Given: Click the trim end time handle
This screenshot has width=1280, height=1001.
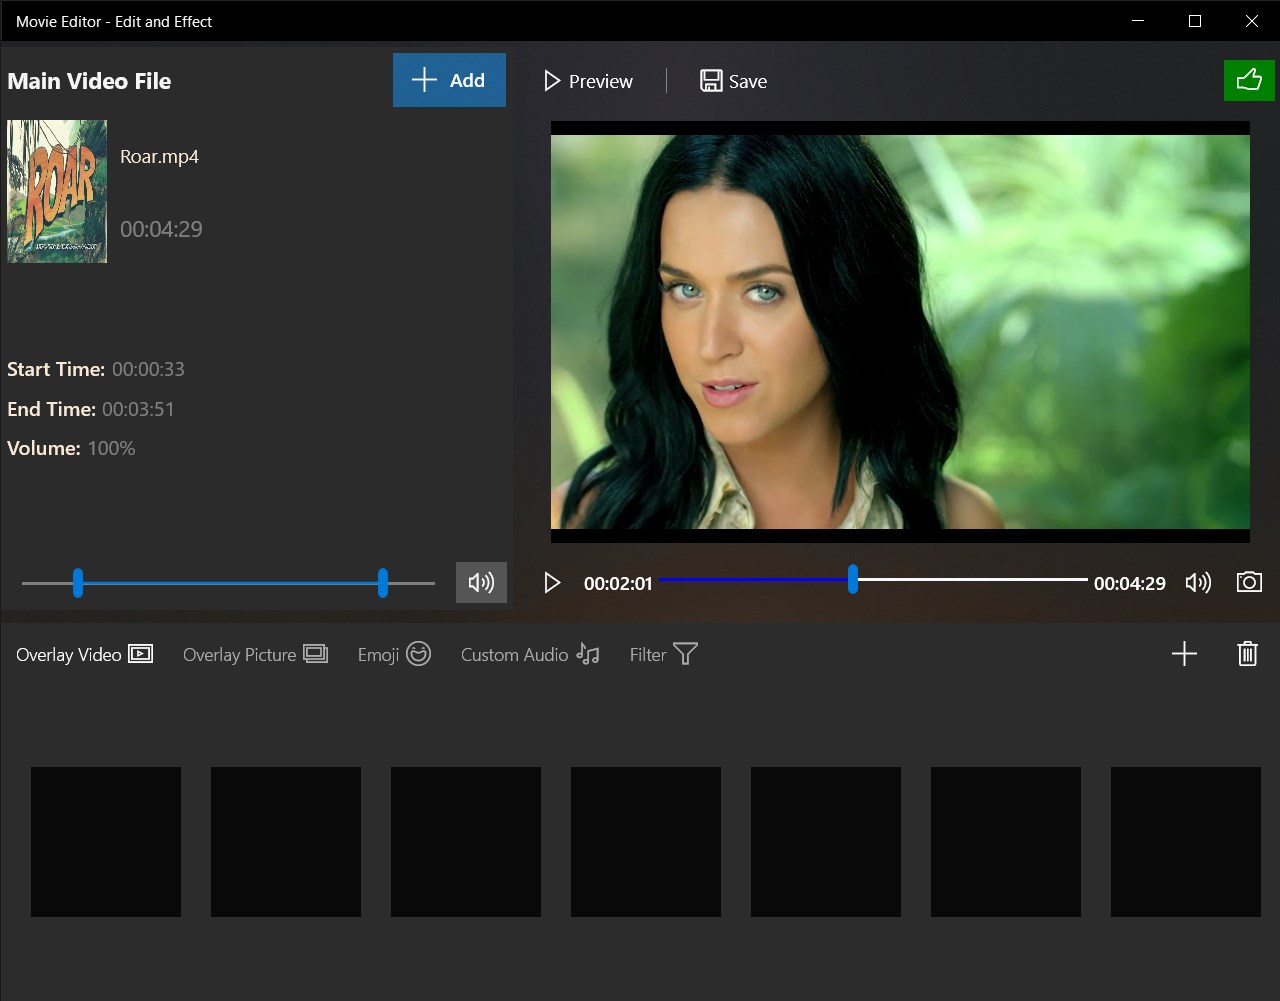Looking at the screenshot, I should (x=383, y=583).
